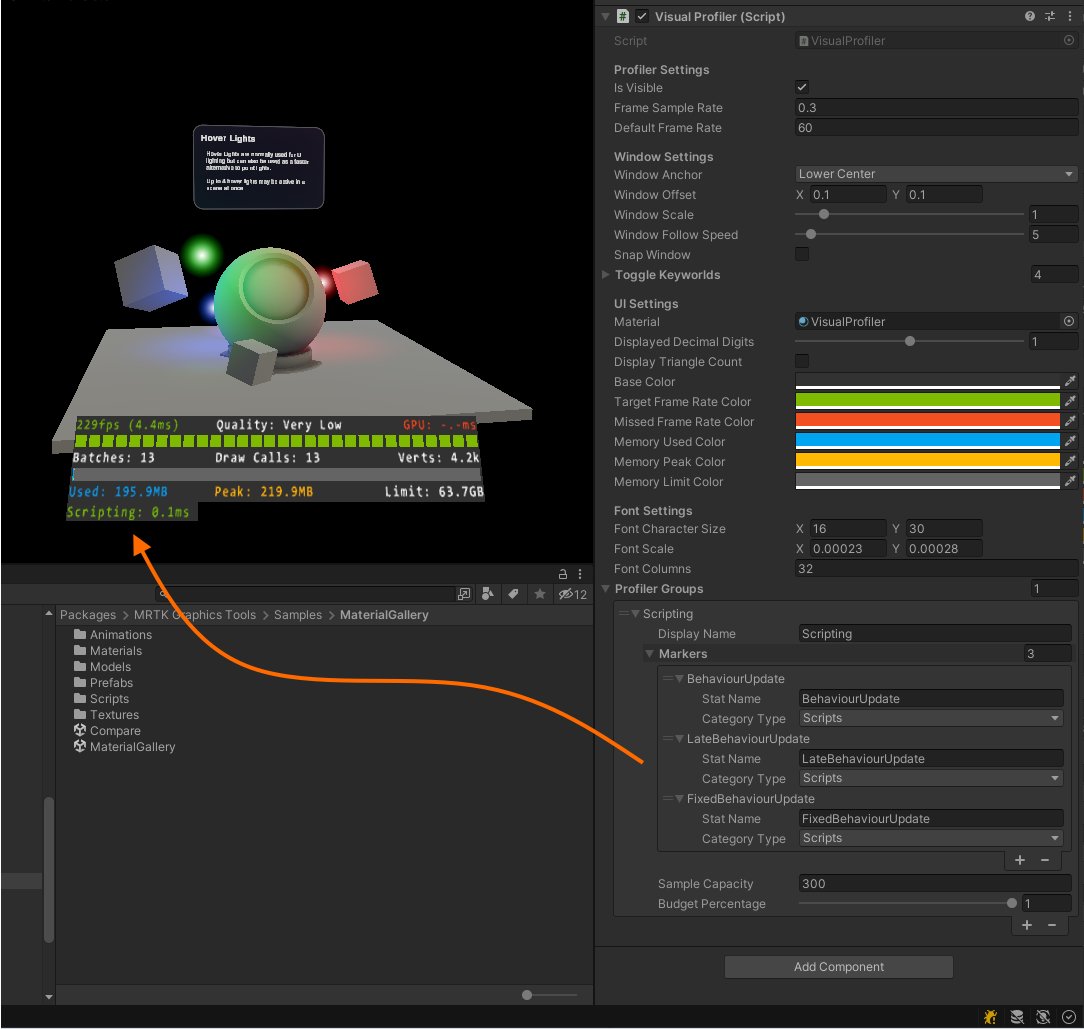
Task: Toggle the Snap Window checkbox
Action: pos(801,255)
